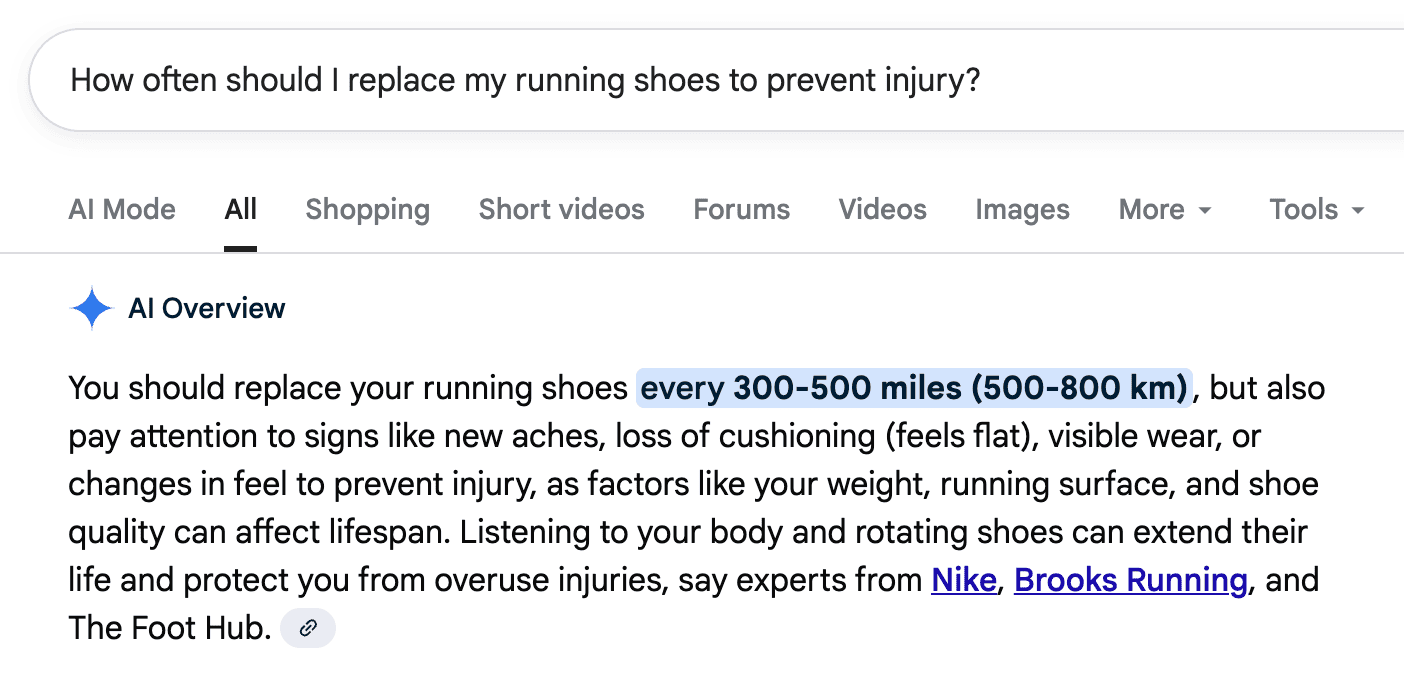Open the Shopping tab
The width and height of the screenshot is (1404, 682).
367,210
